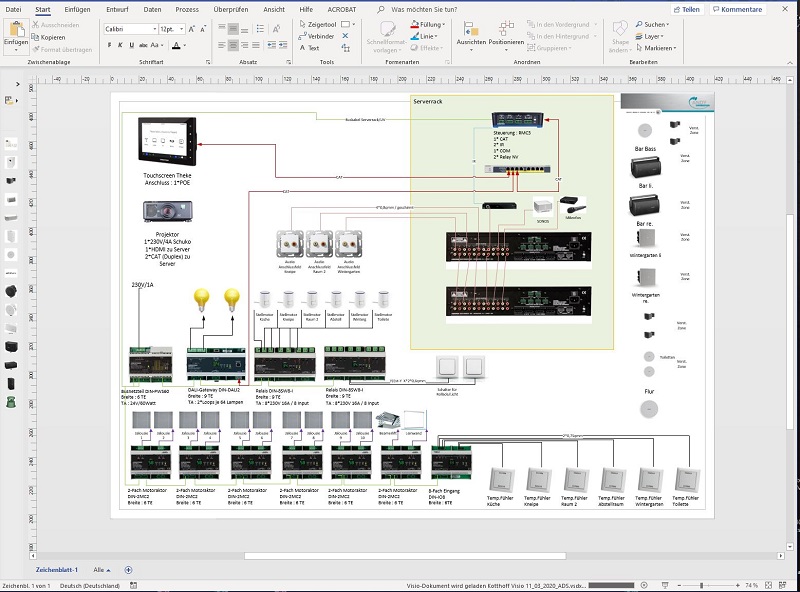
Task: Switch to the Entwurf ribbon tab
Action: tap(117, 9)
